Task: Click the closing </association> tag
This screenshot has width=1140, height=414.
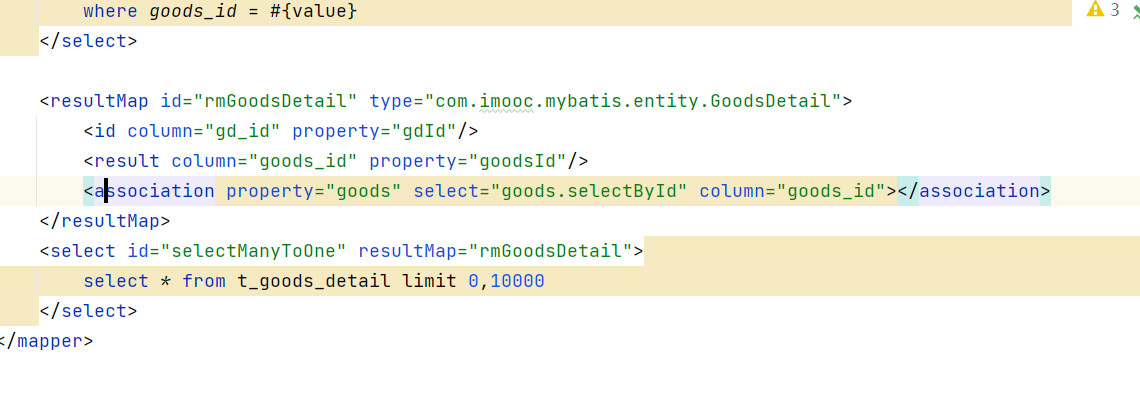Action: pyautogui.click(x=974, y=191)
